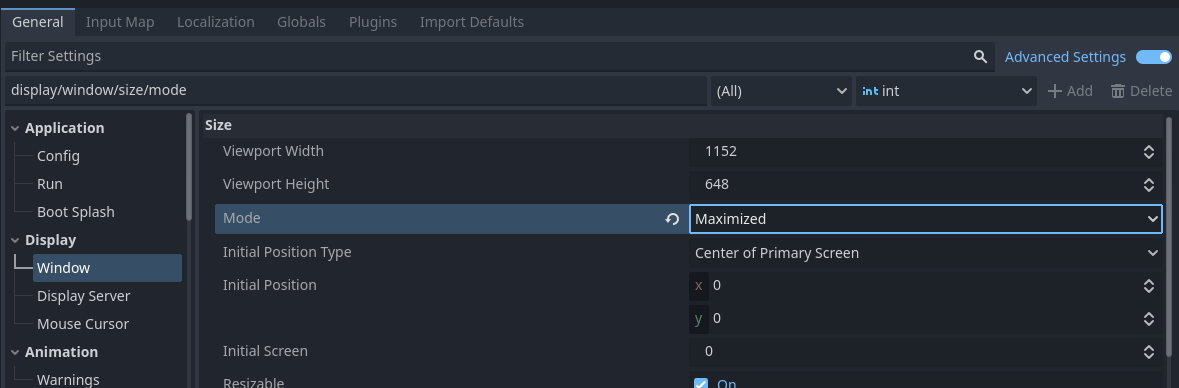This screenshot has height=388, width=1179.
Task: Select Display Server in the sidebar
Action: (83, 296)
